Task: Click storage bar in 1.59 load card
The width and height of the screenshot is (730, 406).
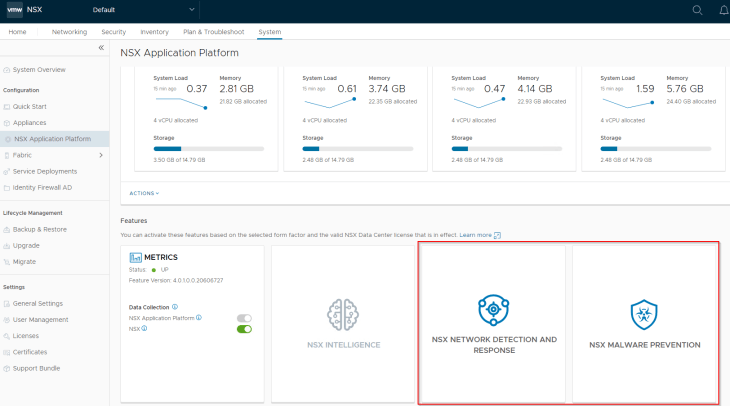Action: coord(656,149)
